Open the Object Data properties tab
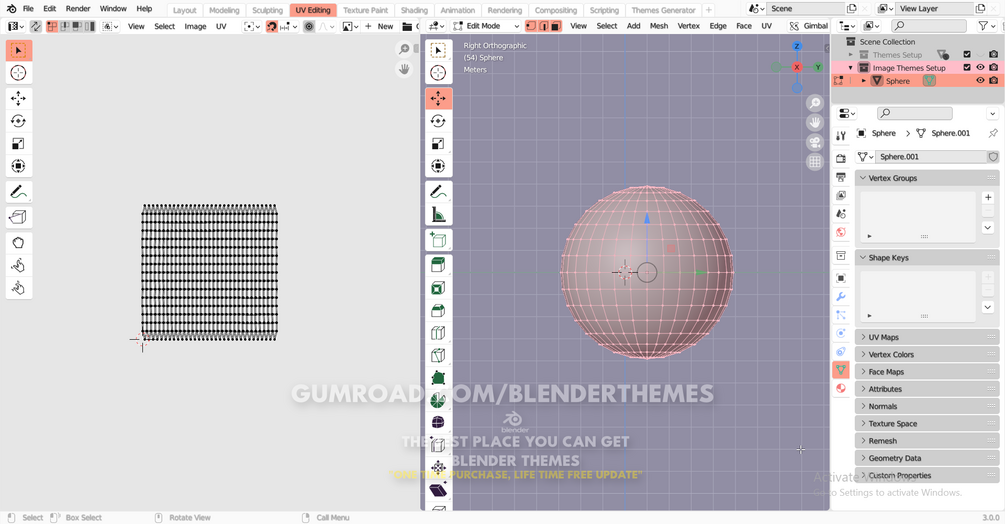 [841, 370]
